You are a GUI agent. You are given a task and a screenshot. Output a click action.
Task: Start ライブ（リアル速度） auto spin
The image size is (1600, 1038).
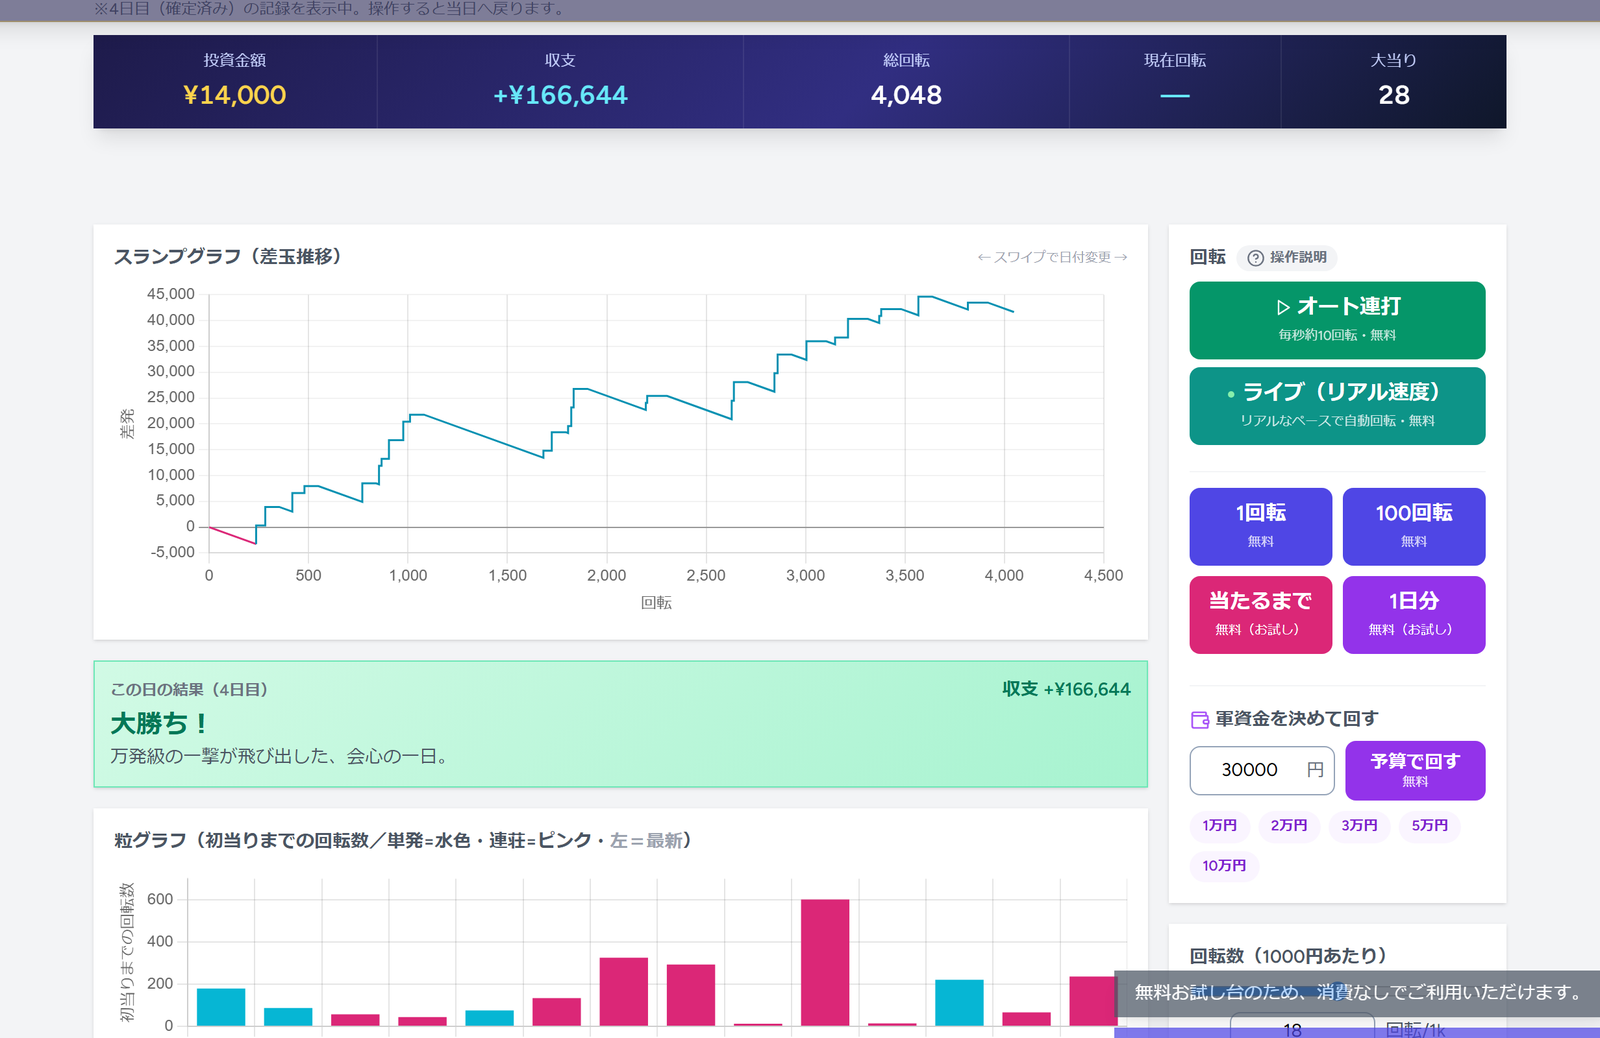coord(1337,406)
